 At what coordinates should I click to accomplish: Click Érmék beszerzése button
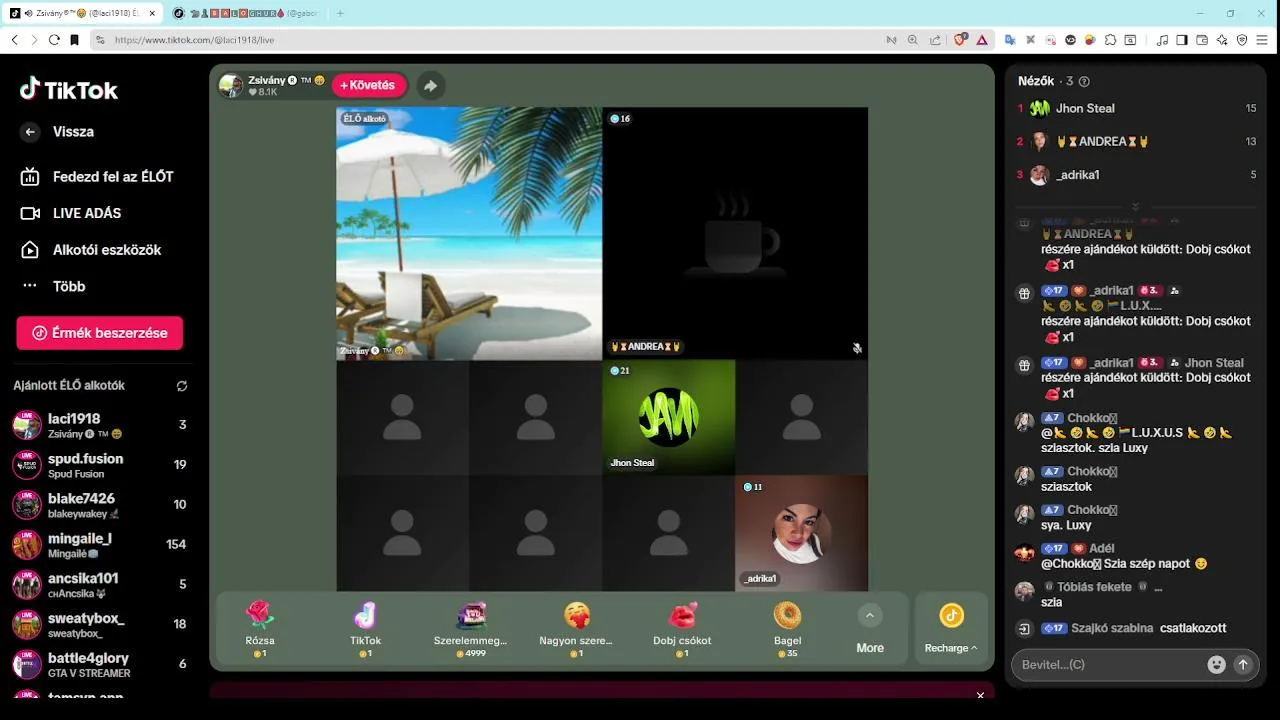pyautogui.click(x=100, y=333)
